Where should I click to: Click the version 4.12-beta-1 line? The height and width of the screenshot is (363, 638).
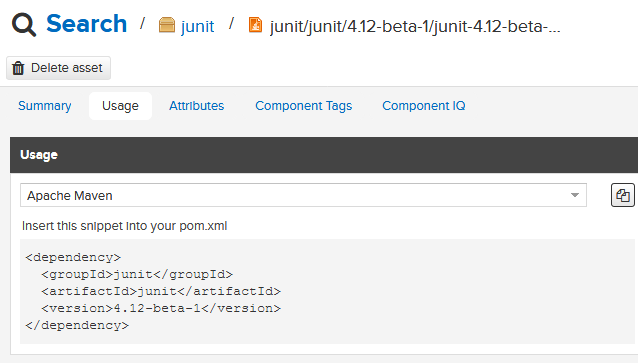[161, 308]
